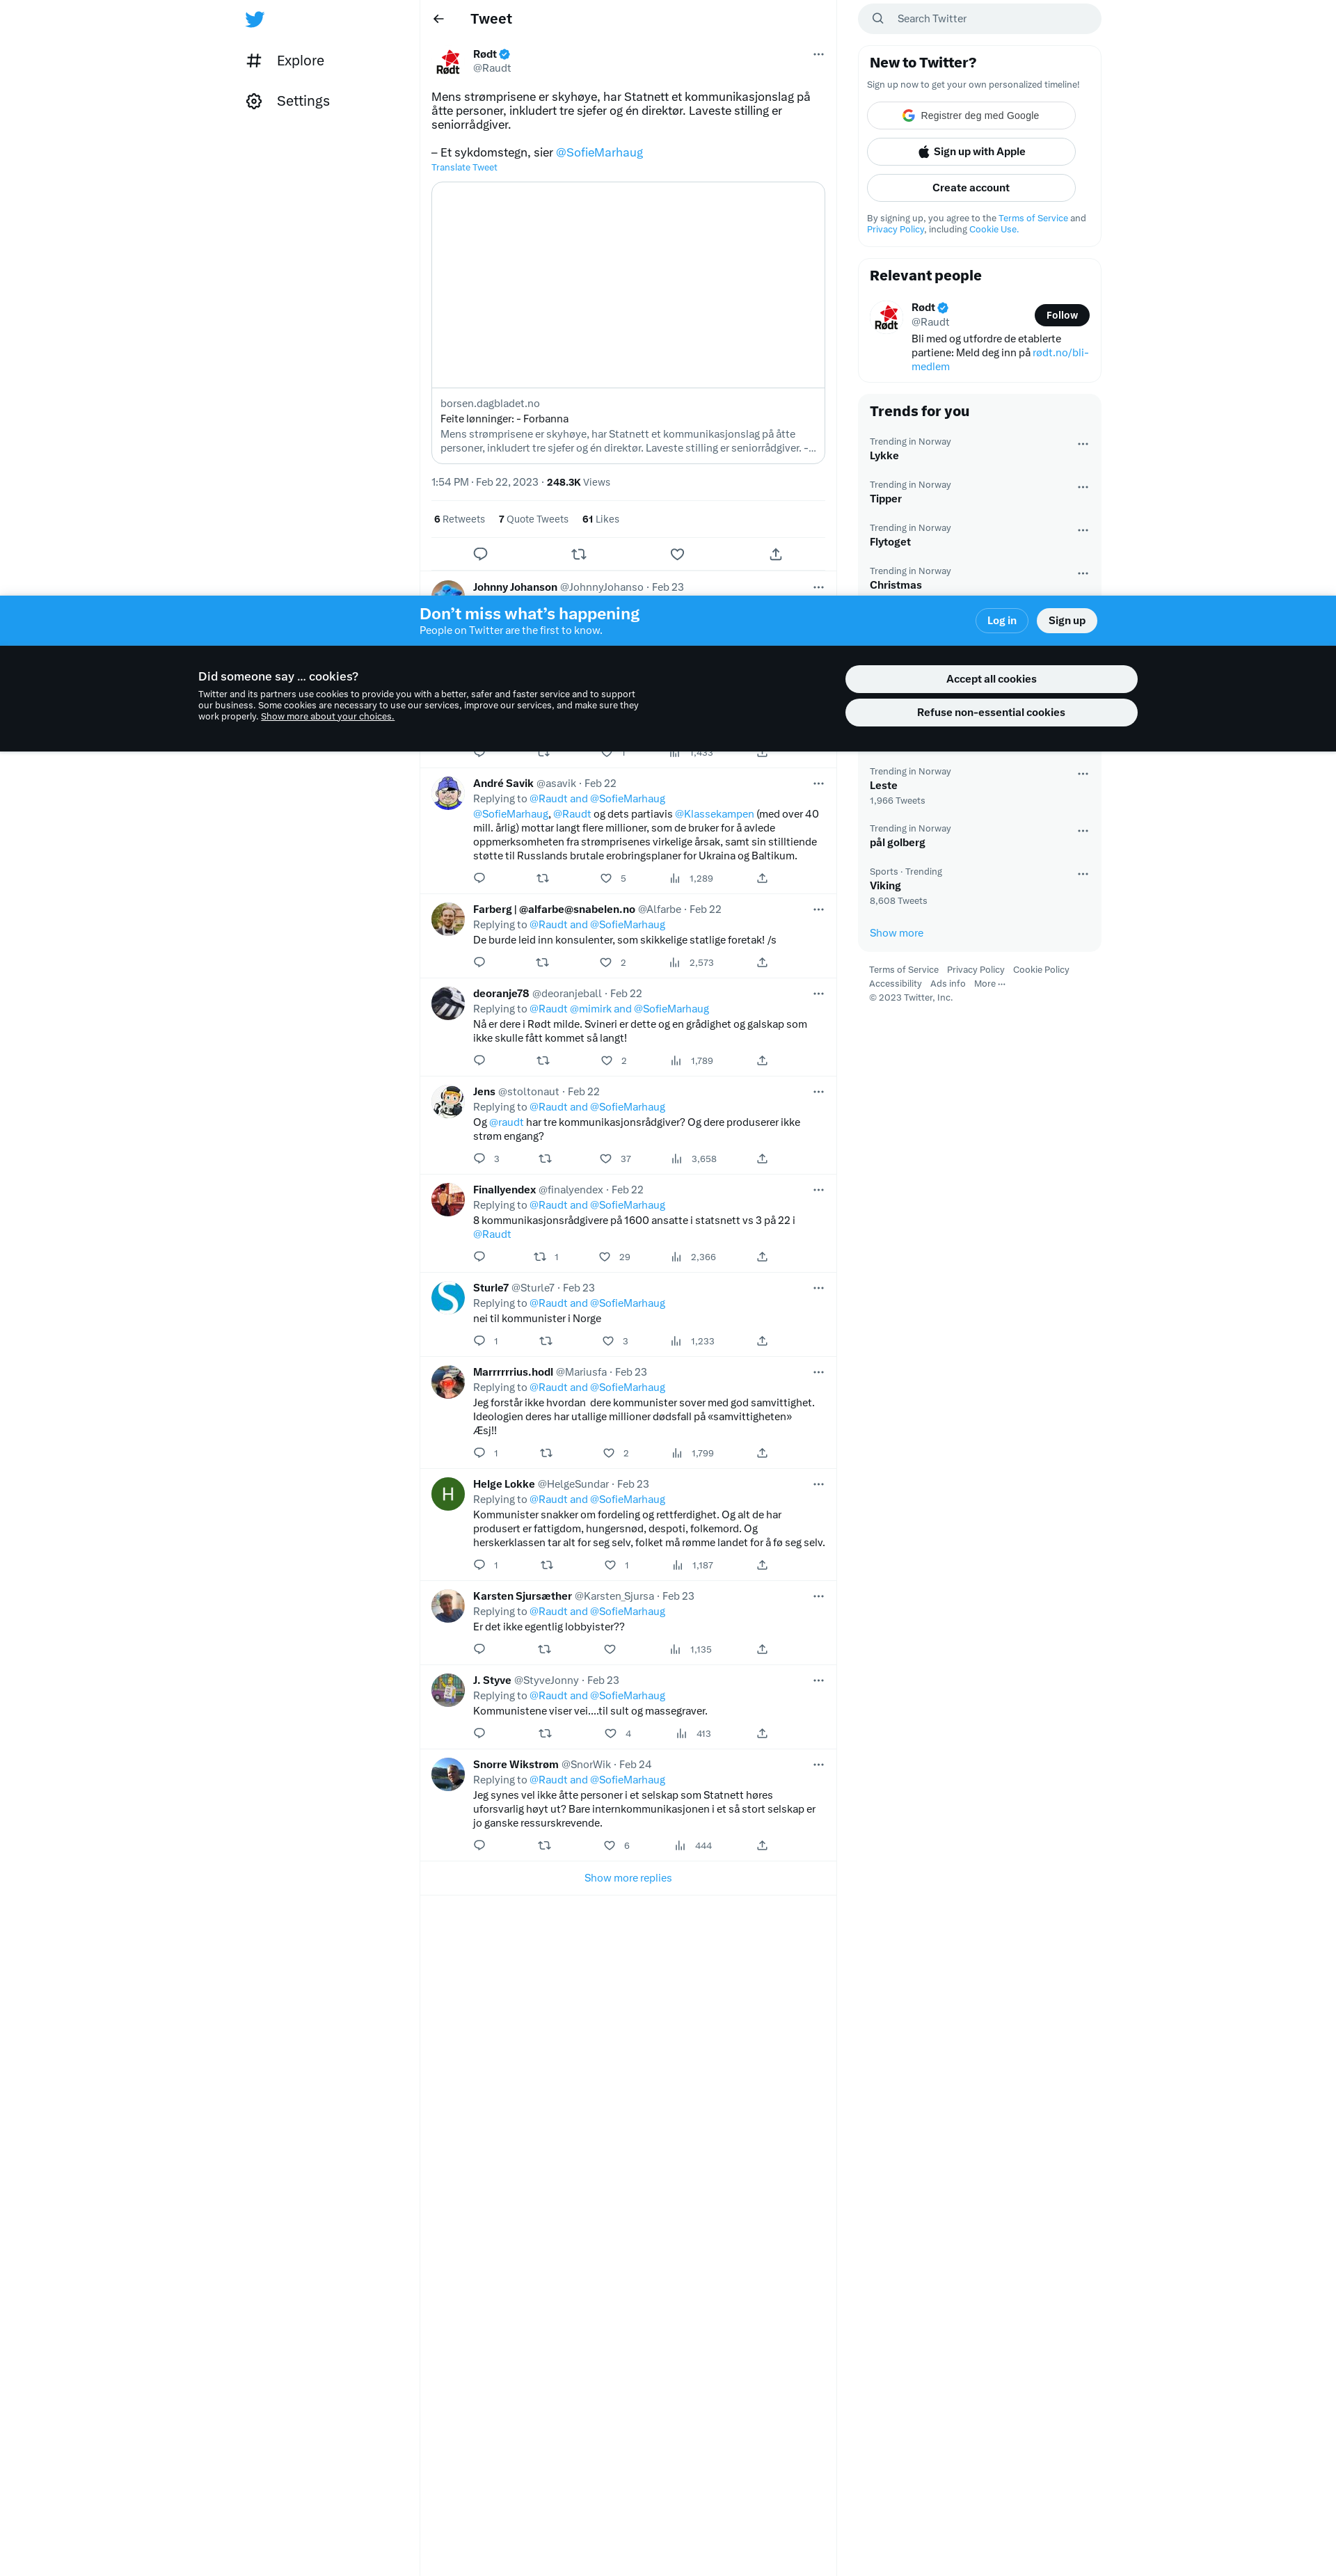The image size is (1336, 2576).
Task: Follow Rødt in Relevant people
Action: [x=1061, y=316]
